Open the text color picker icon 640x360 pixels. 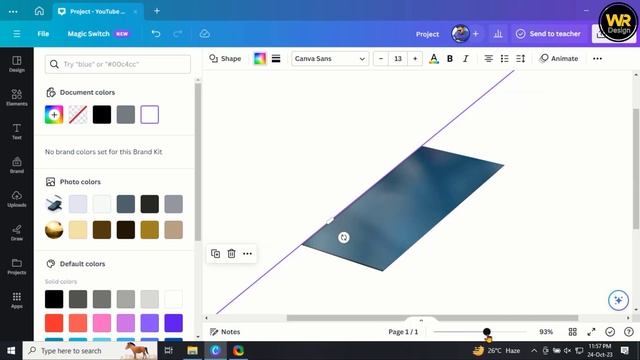[434, 59]
